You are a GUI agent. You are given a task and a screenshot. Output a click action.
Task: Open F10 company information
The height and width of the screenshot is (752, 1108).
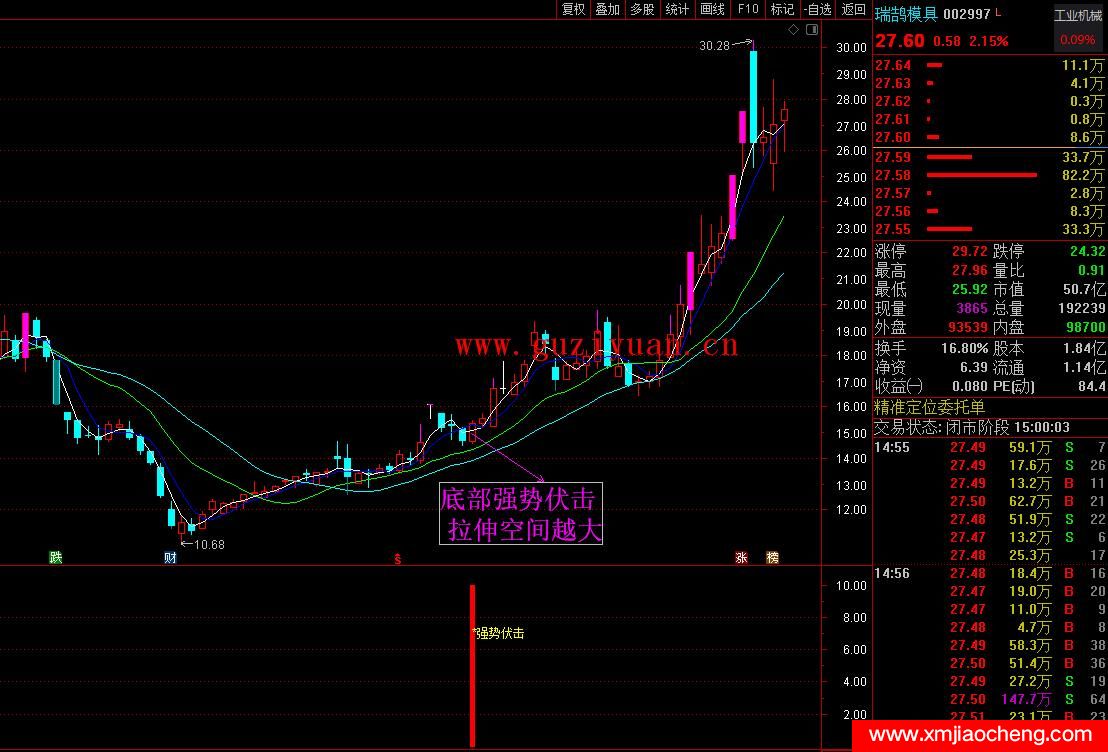click(748, 9)
